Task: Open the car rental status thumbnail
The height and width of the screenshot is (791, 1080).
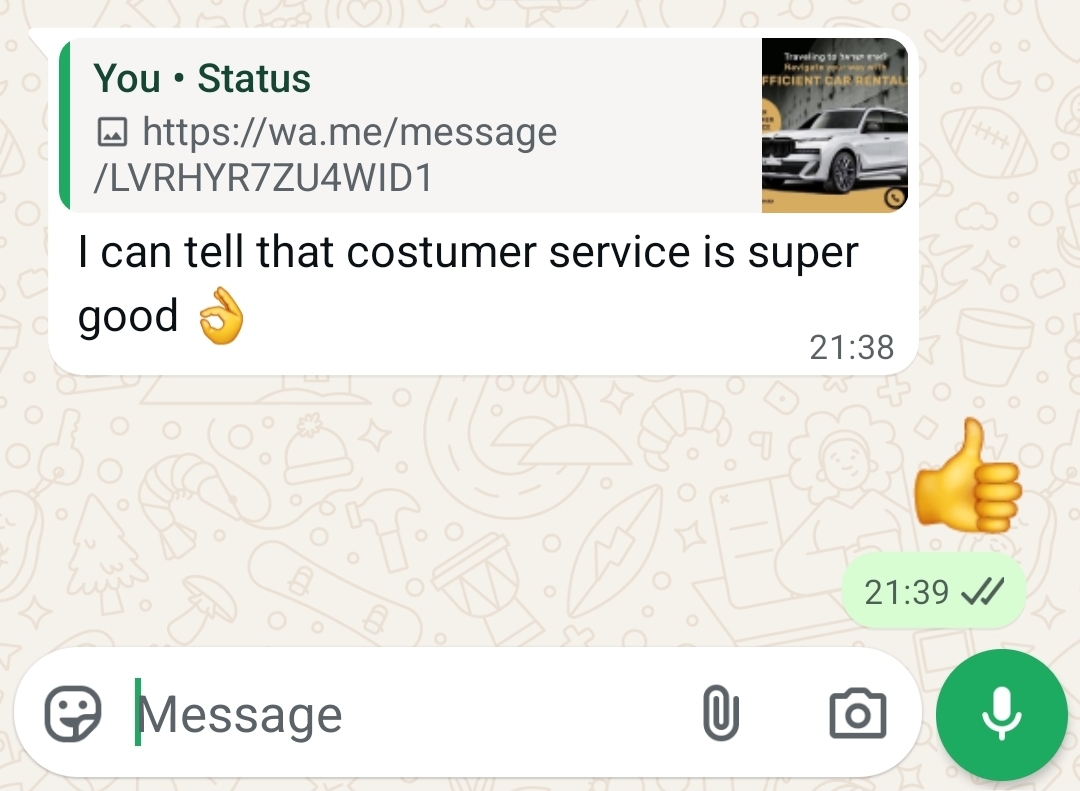Action: tap(835, 125)
